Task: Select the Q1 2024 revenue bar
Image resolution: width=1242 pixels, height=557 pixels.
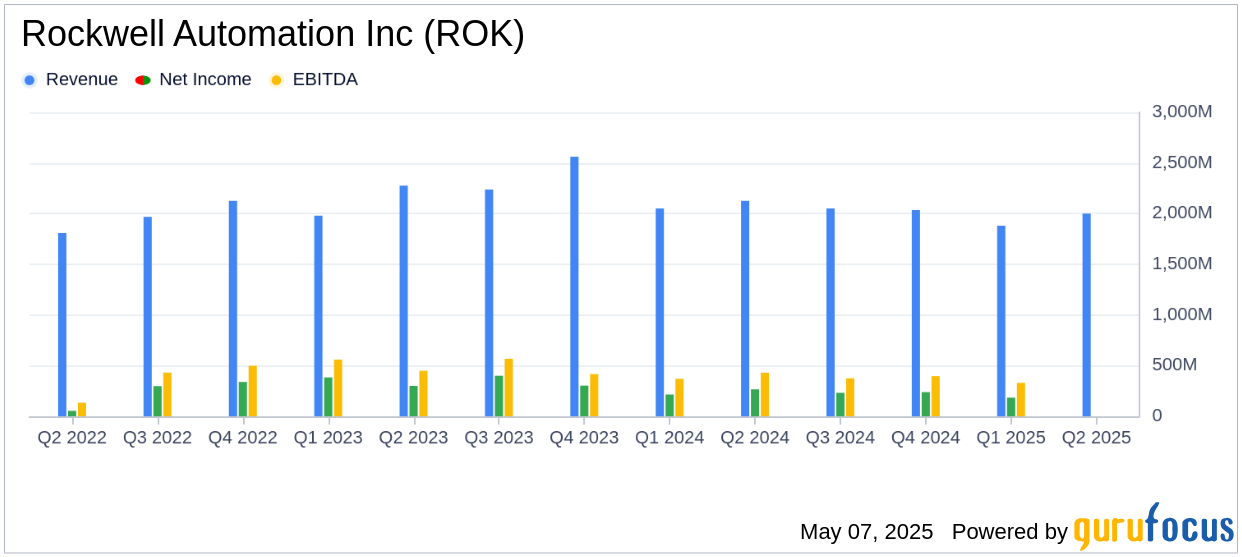Action: click(660, 312)
